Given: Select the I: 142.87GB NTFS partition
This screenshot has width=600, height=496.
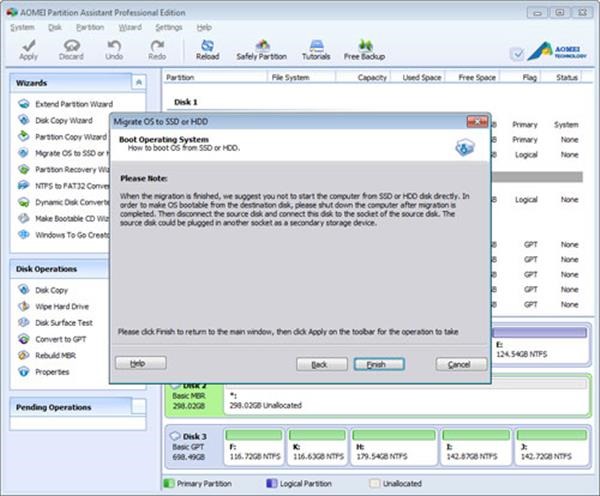Looking at the screenshot, I should [476, 446].
